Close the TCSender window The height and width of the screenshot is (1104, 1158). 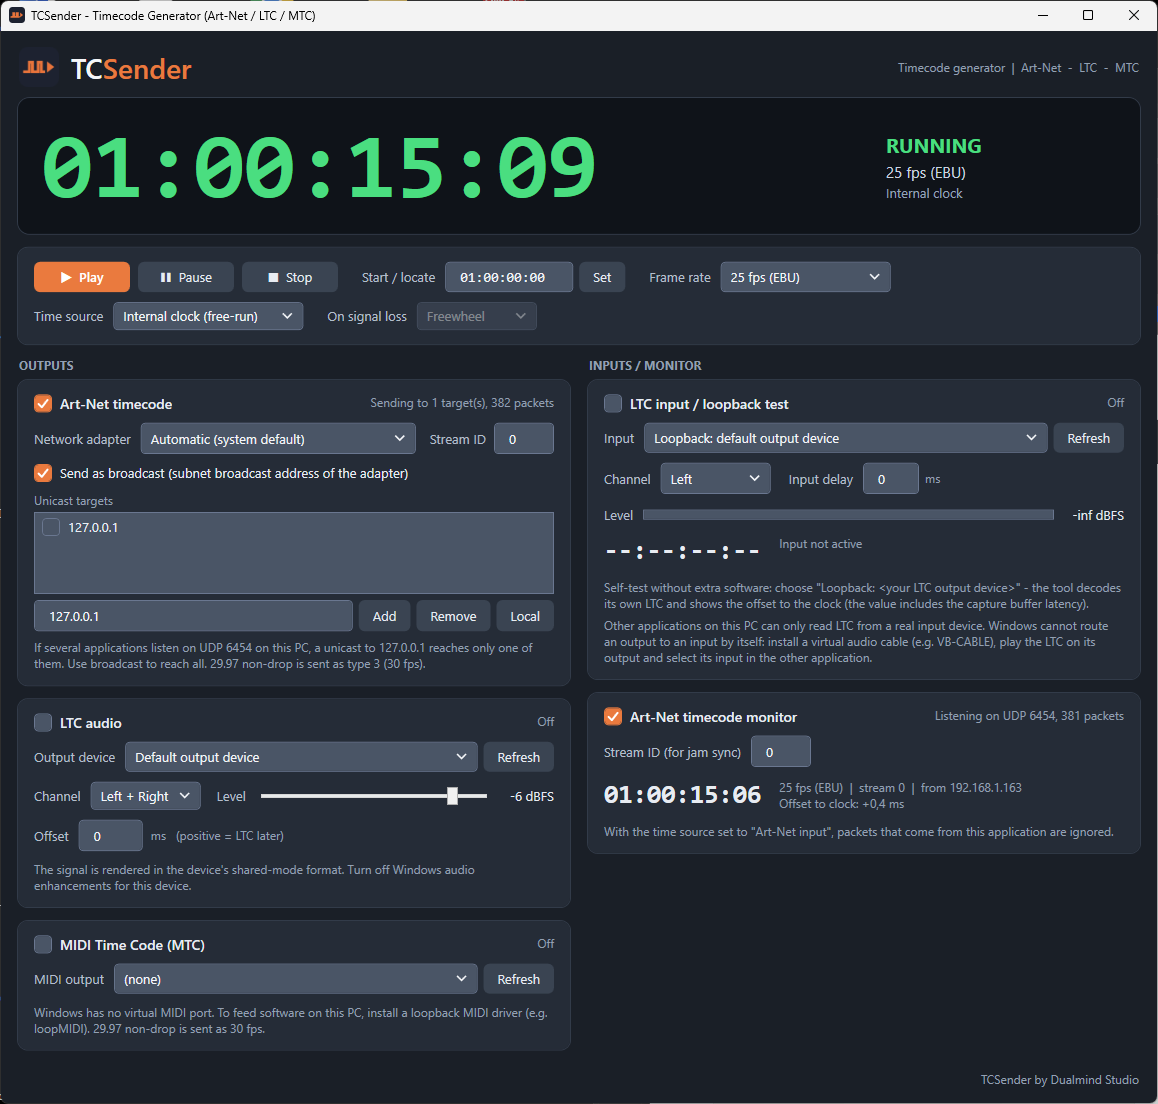(1134, 16)
